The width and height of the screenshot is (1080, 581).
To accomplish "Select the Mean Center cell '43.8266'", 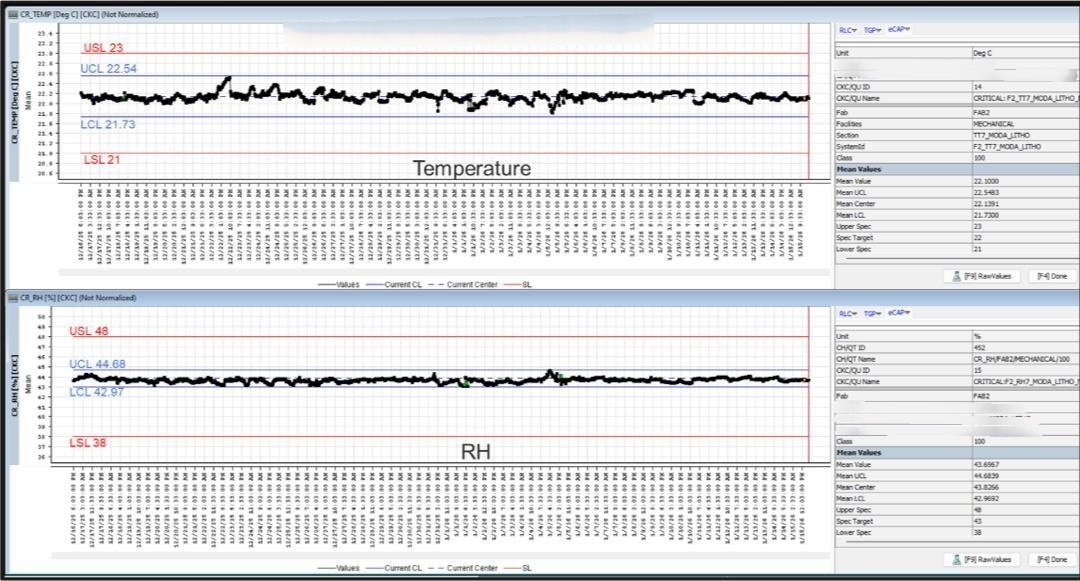I will [x=1025, y=487].
